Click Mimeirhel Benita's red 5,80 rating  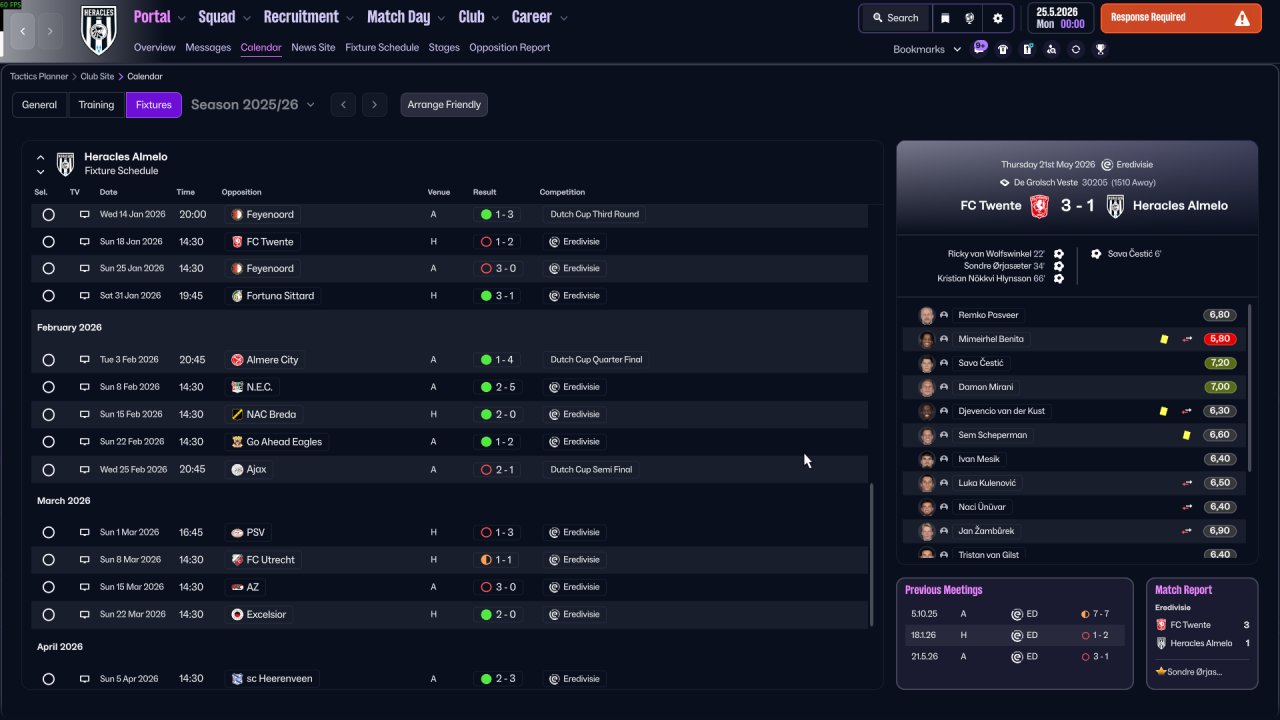coord(1220,339)
